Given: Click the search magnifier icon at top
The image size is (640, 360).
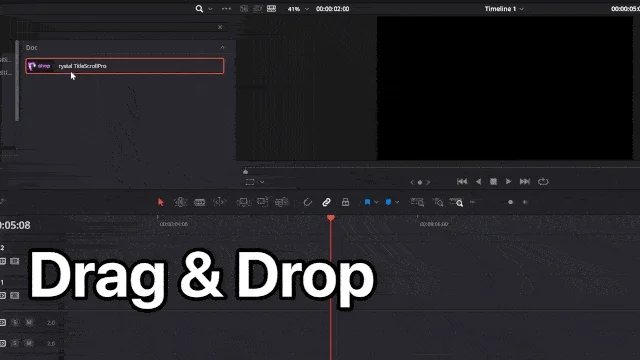Looking at the screenshot, I should 199,9.
